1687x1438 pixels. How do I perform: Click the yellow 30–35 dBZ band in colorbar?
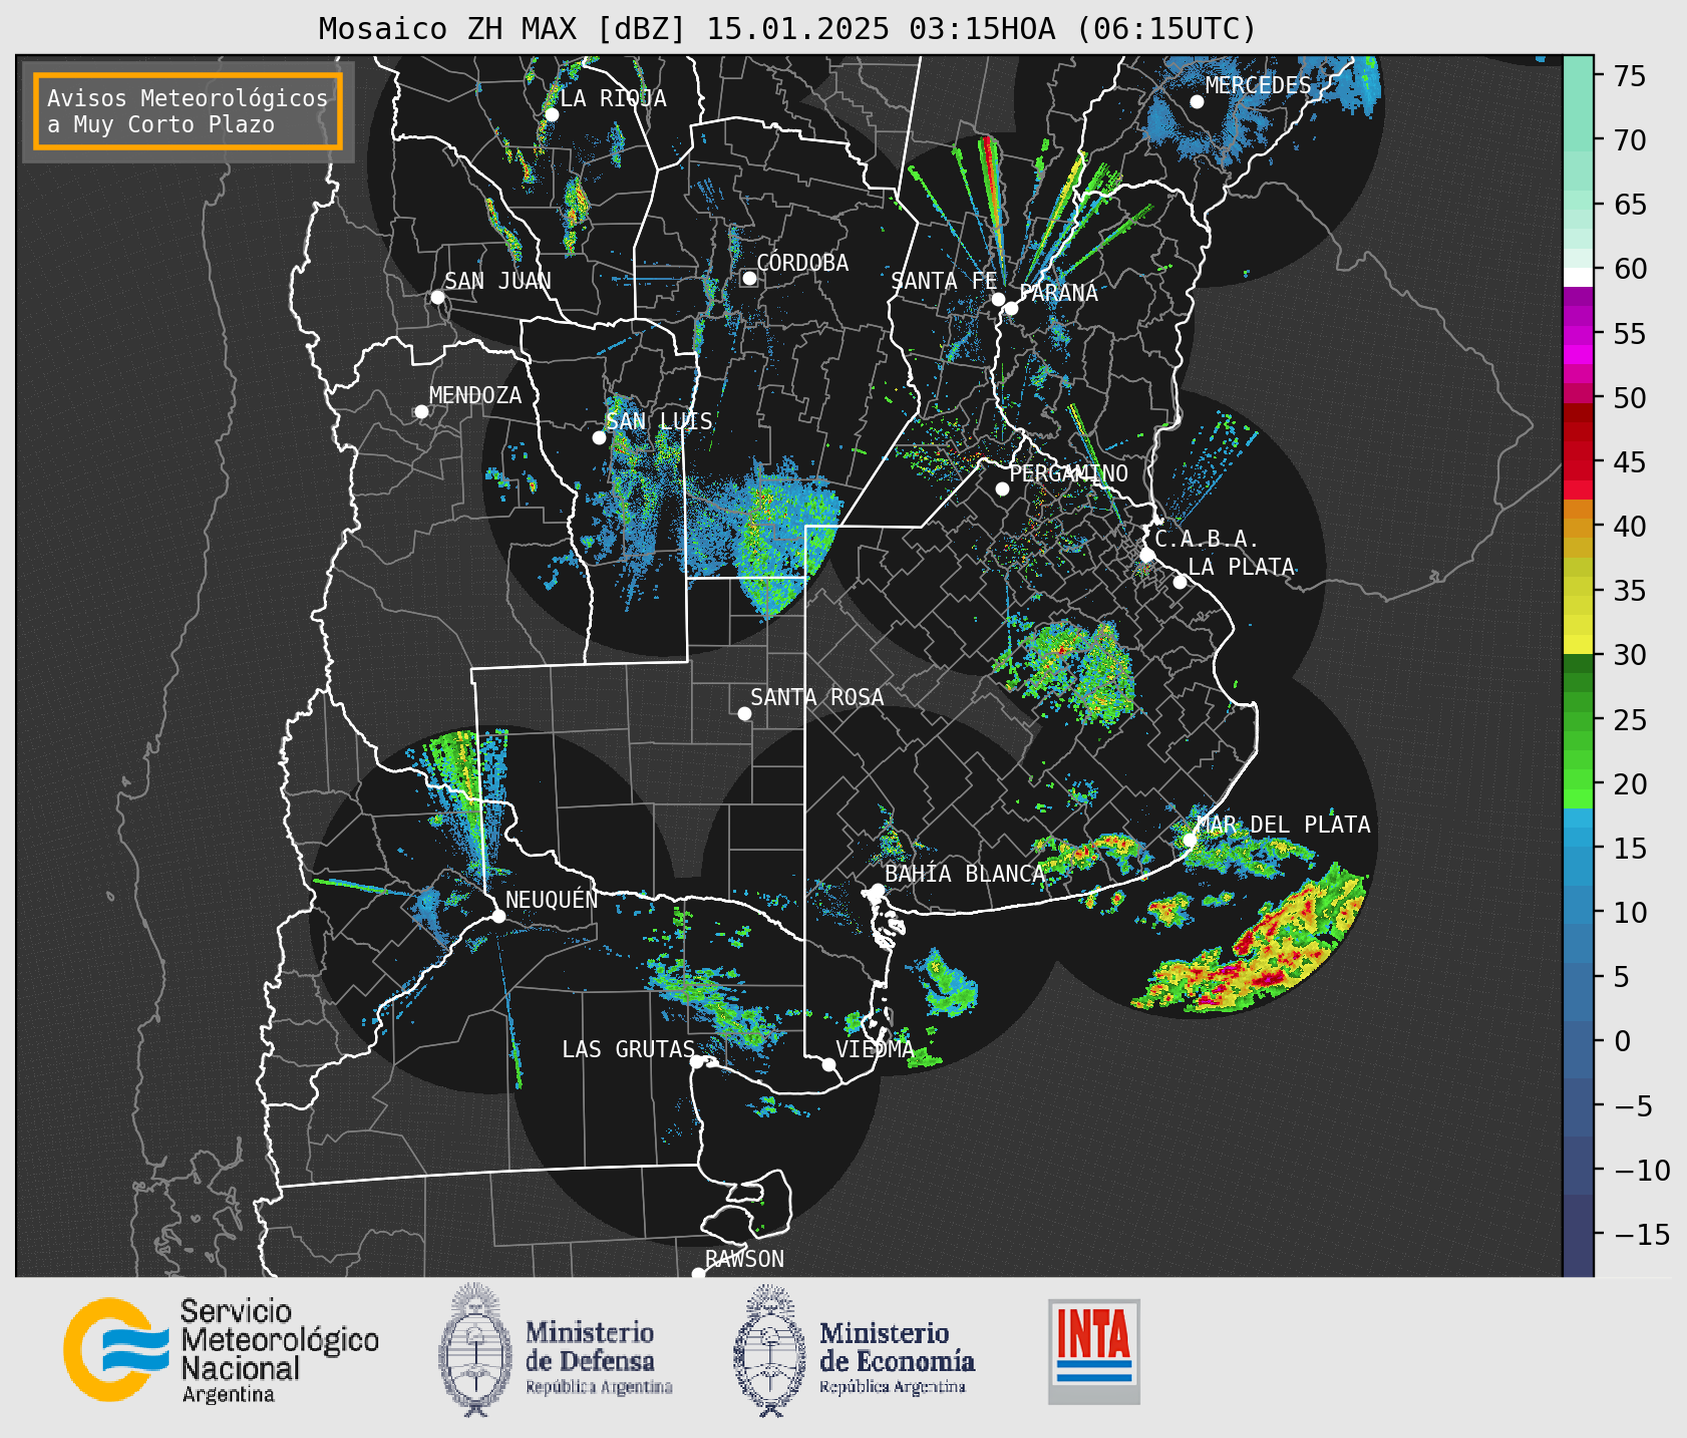(x=1578, y=622)
